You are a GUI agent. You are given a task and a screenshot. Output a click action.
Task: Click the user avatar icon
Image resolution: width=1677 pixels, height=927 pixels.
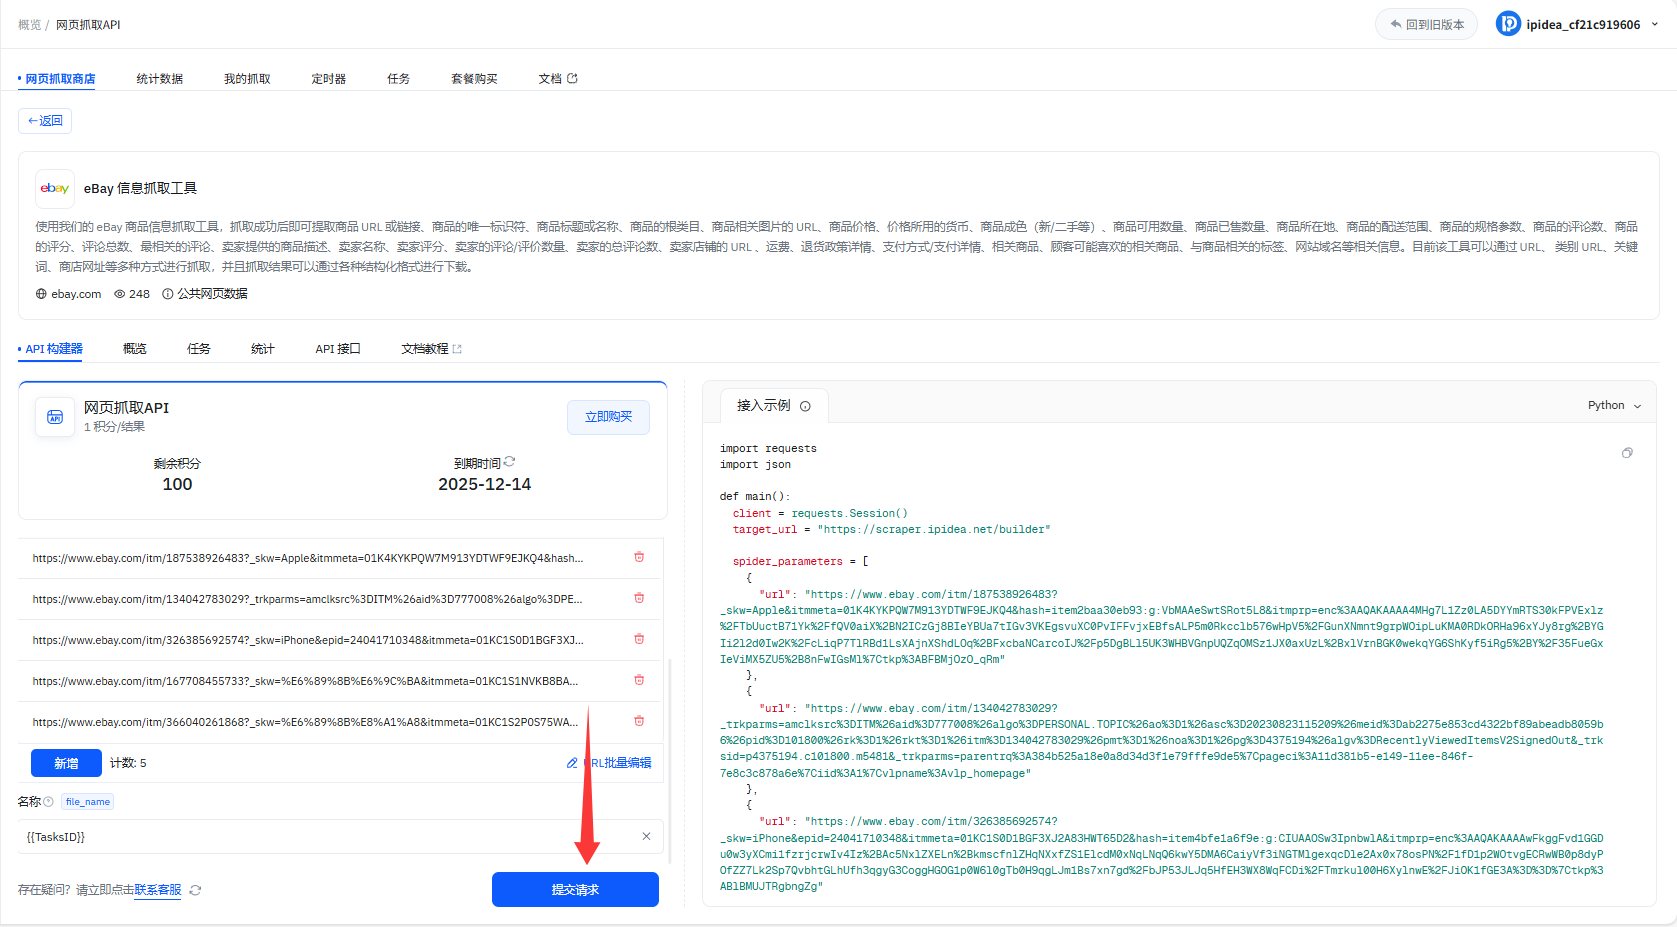tap(1508, 24)
